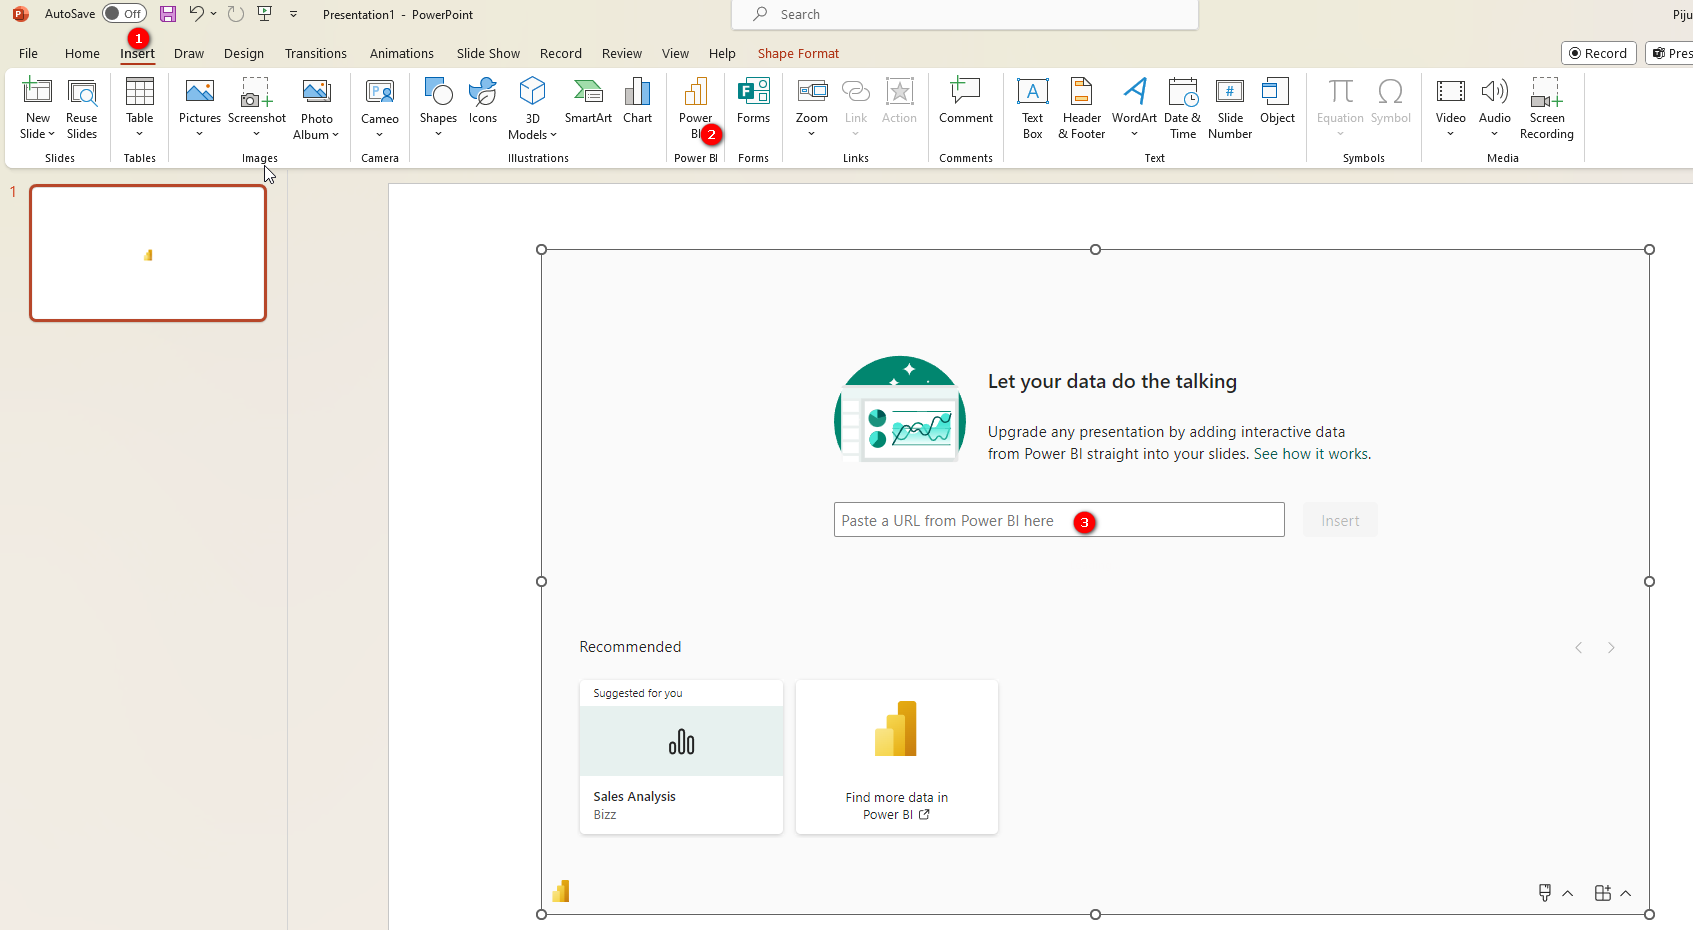The image size is (1693, 930).
Task: Click the Audio icon
Action: (1495, 93)
